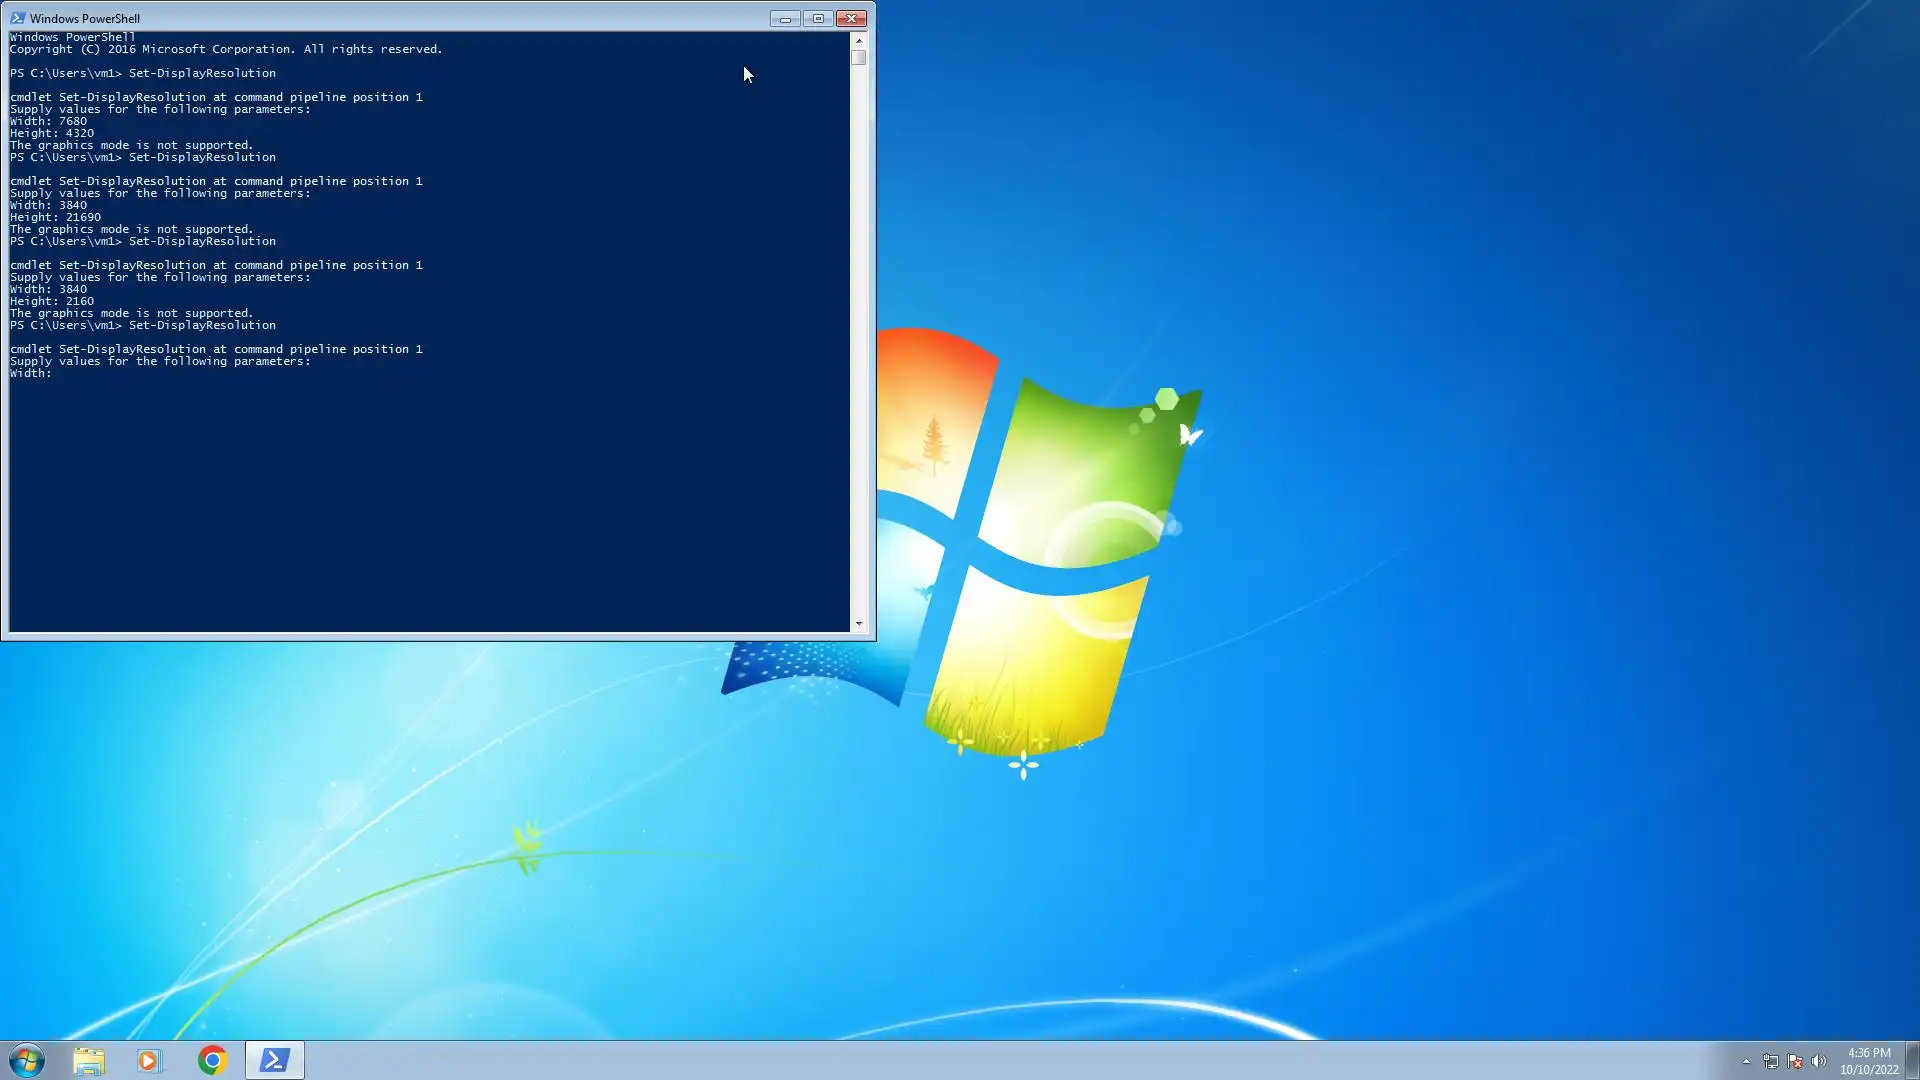Maximize the PowerShell window
The width and height of the screenshot is (1920, 1080).
pos(818,18)
